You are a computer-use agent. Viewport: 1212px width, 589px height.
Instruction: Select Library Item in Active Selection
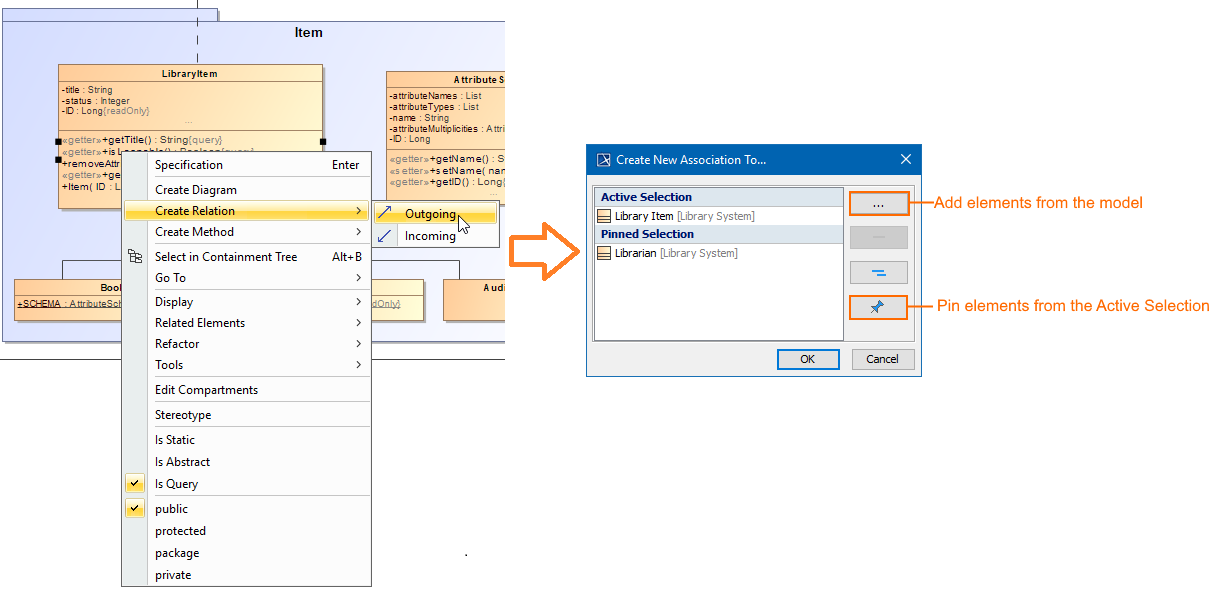tap(720, 216)
